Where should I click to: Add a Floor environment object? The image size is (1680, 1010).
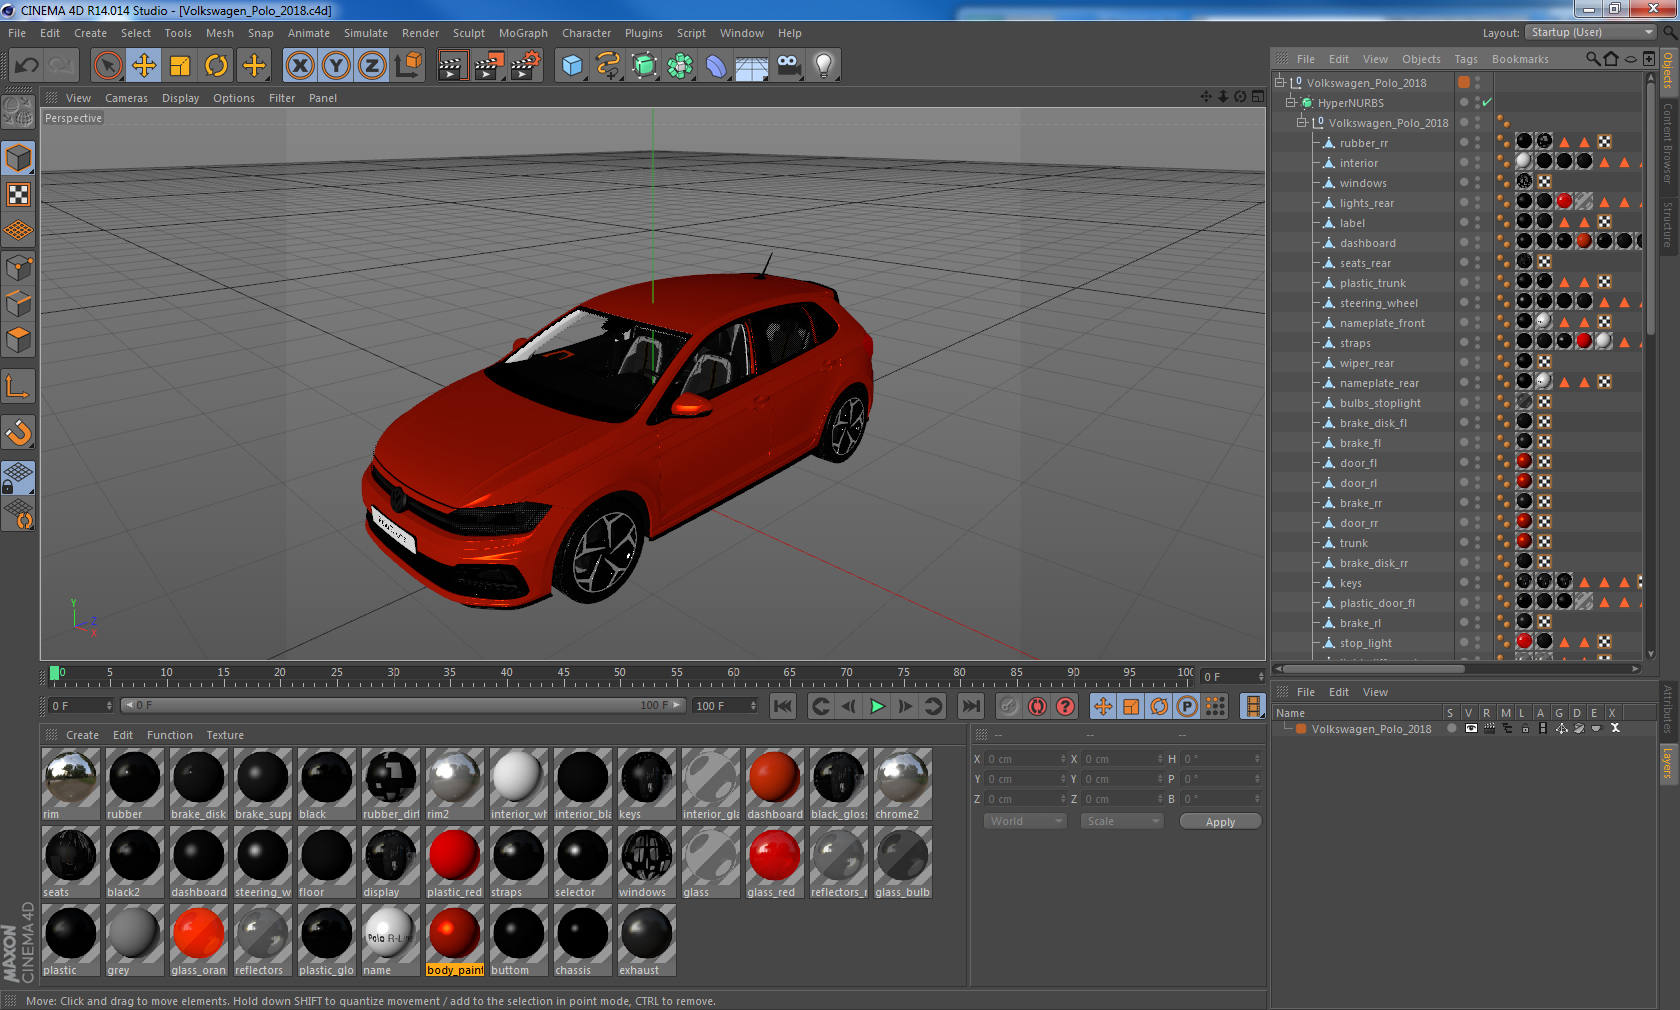click(x=752, y=66)
